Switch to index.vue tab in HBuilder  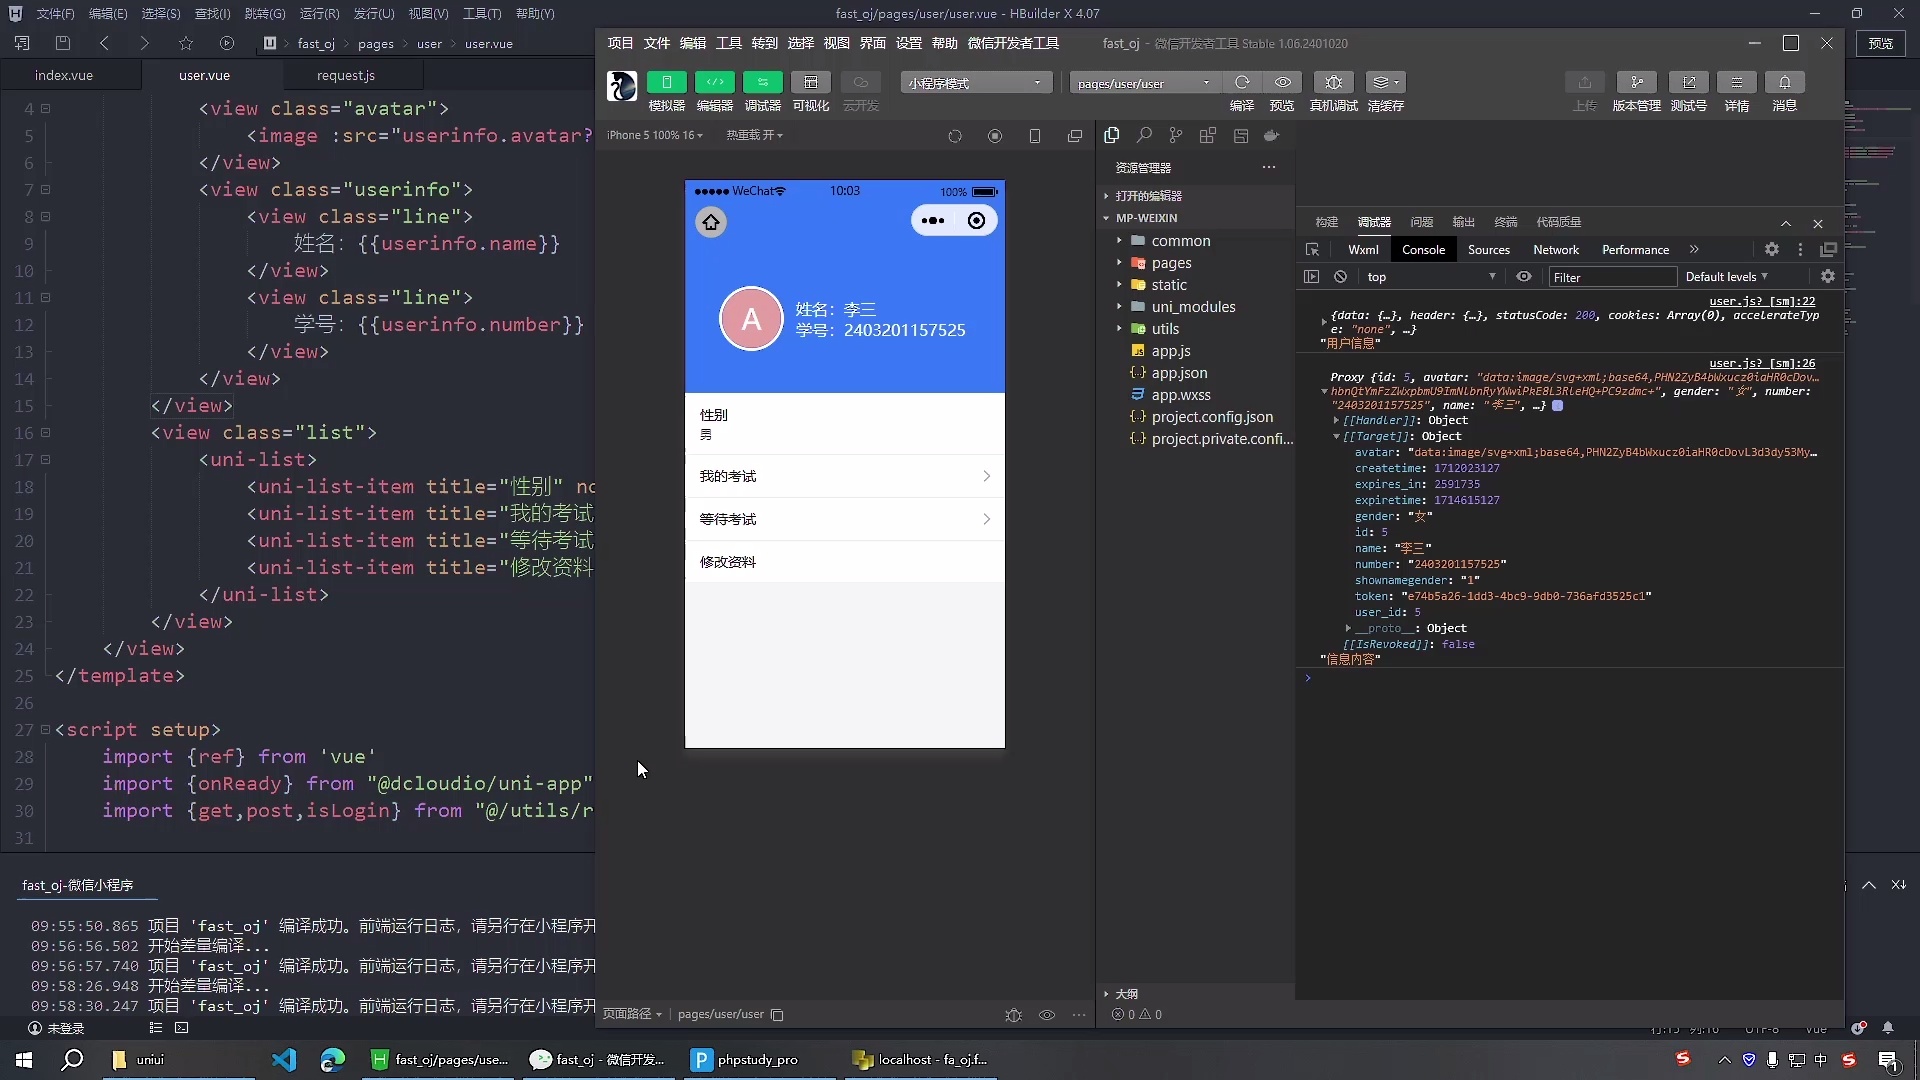pos(64,75)
